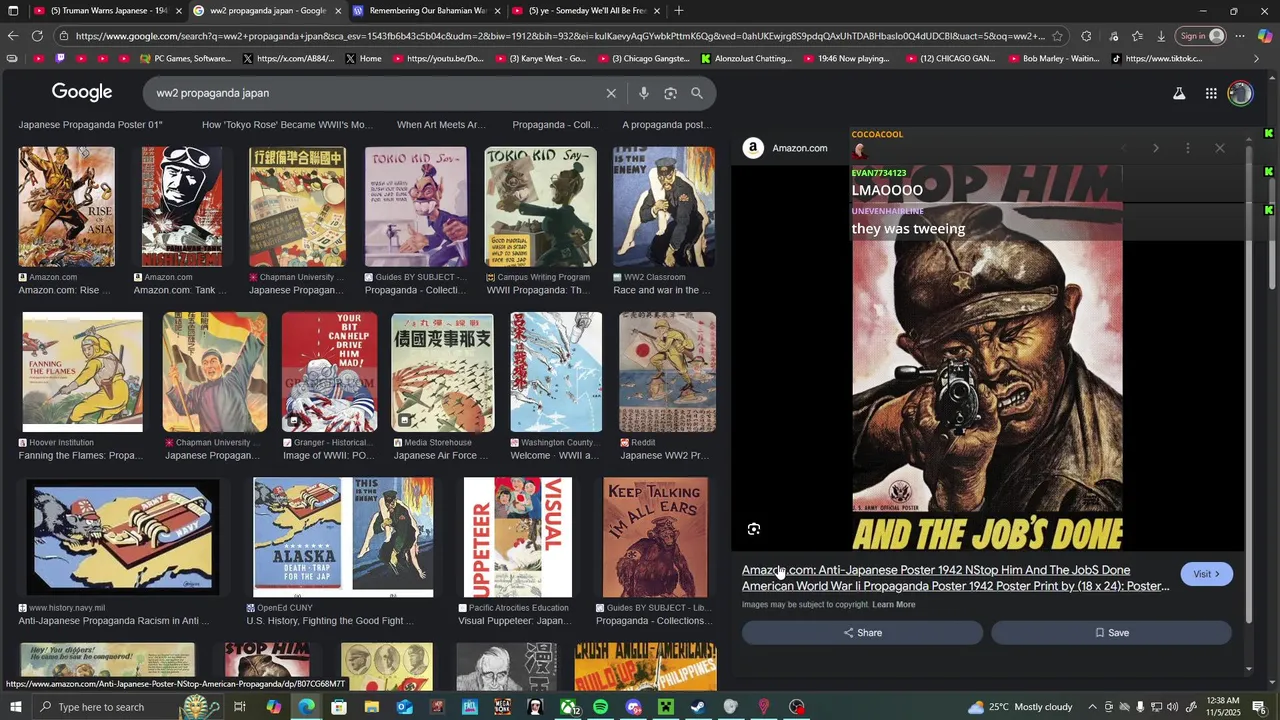Open clock showing 12:38 AM
The width and height of the screenshot is (1280, 720).
point(1223,707)
